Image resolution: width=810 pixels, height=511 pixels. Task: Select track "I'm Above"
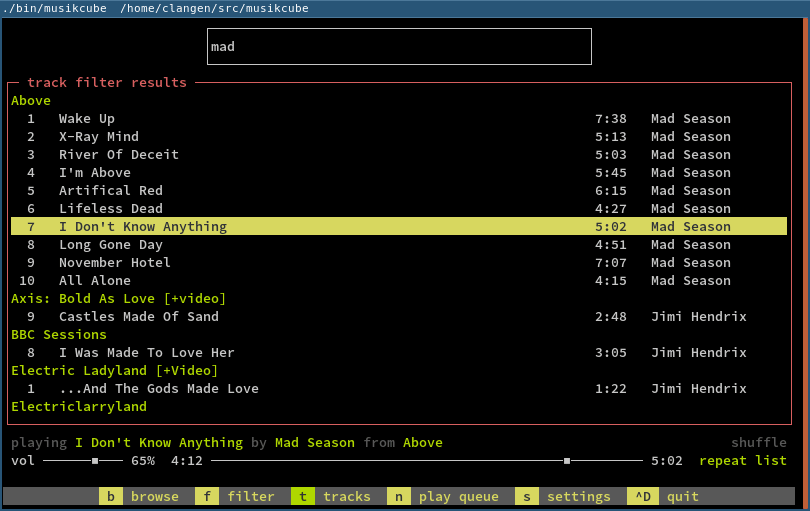[x=399, y=173]
